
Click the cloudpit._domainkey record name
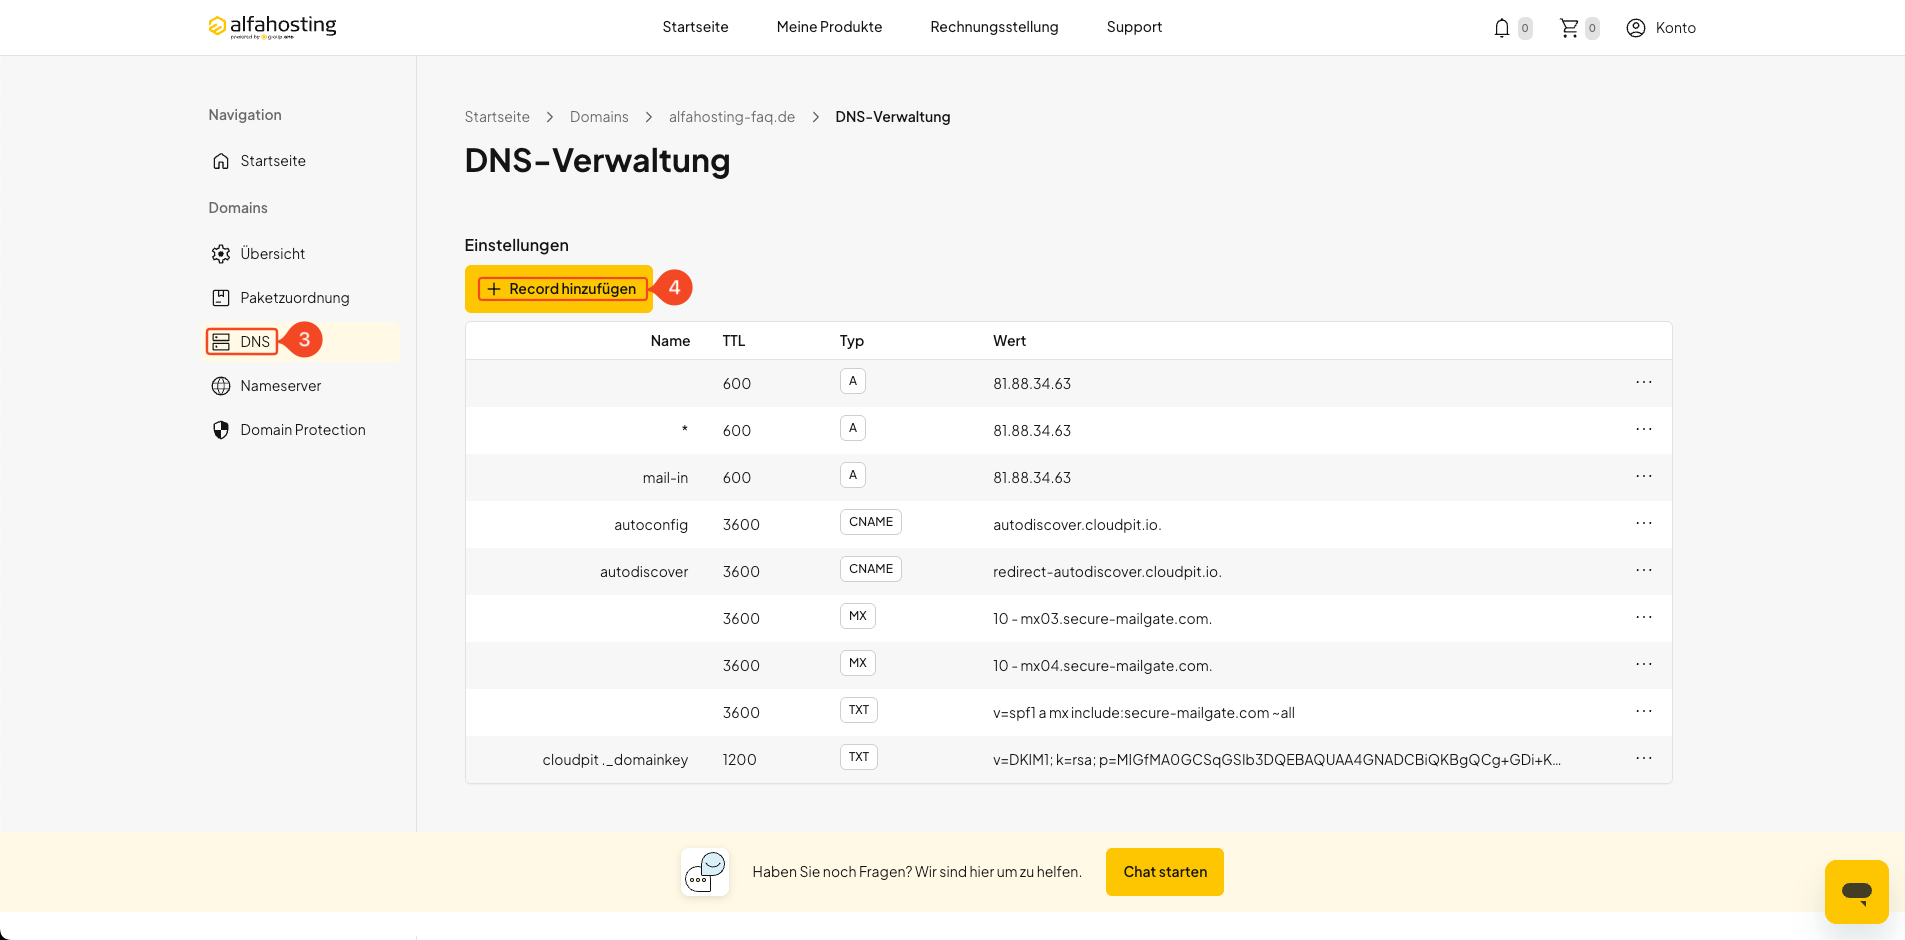click(615, 760)
